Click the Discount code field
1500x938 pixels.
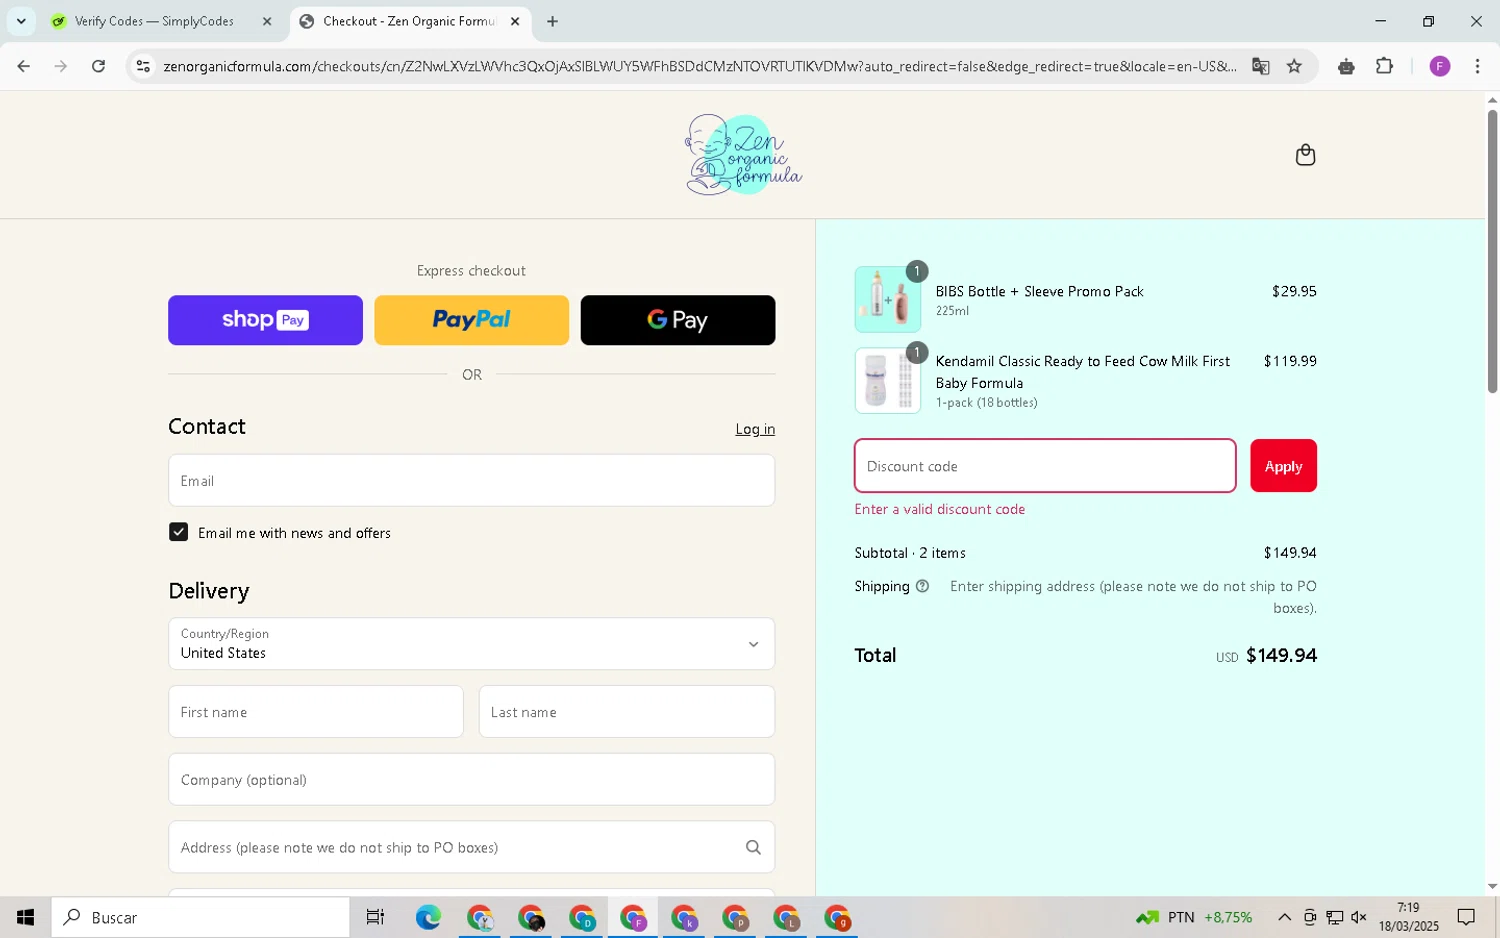pyautogui.click(x=1045, y=466)
